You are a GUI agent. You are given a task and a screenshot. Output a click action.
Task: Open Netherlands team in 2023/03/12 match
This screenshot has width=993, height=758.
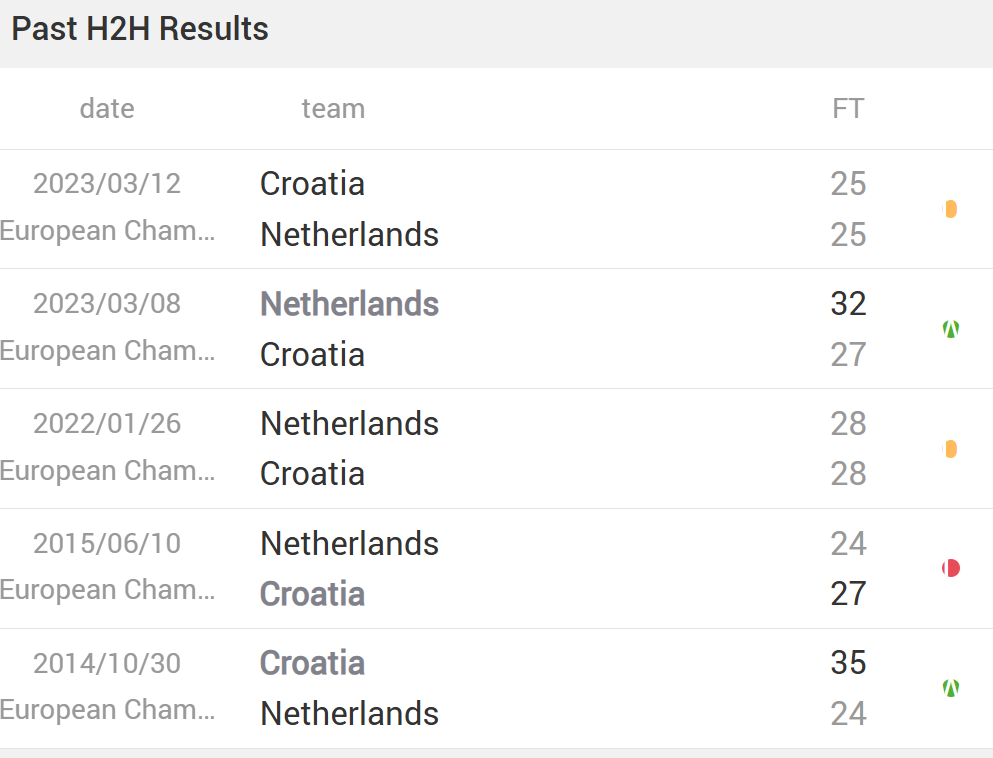point(350,235)
